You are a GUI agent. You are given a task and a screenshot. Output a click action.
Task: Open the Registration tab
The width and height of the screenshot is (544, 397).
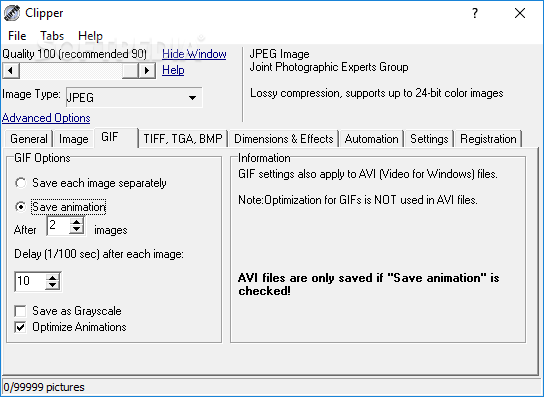(x=488, y=139)
